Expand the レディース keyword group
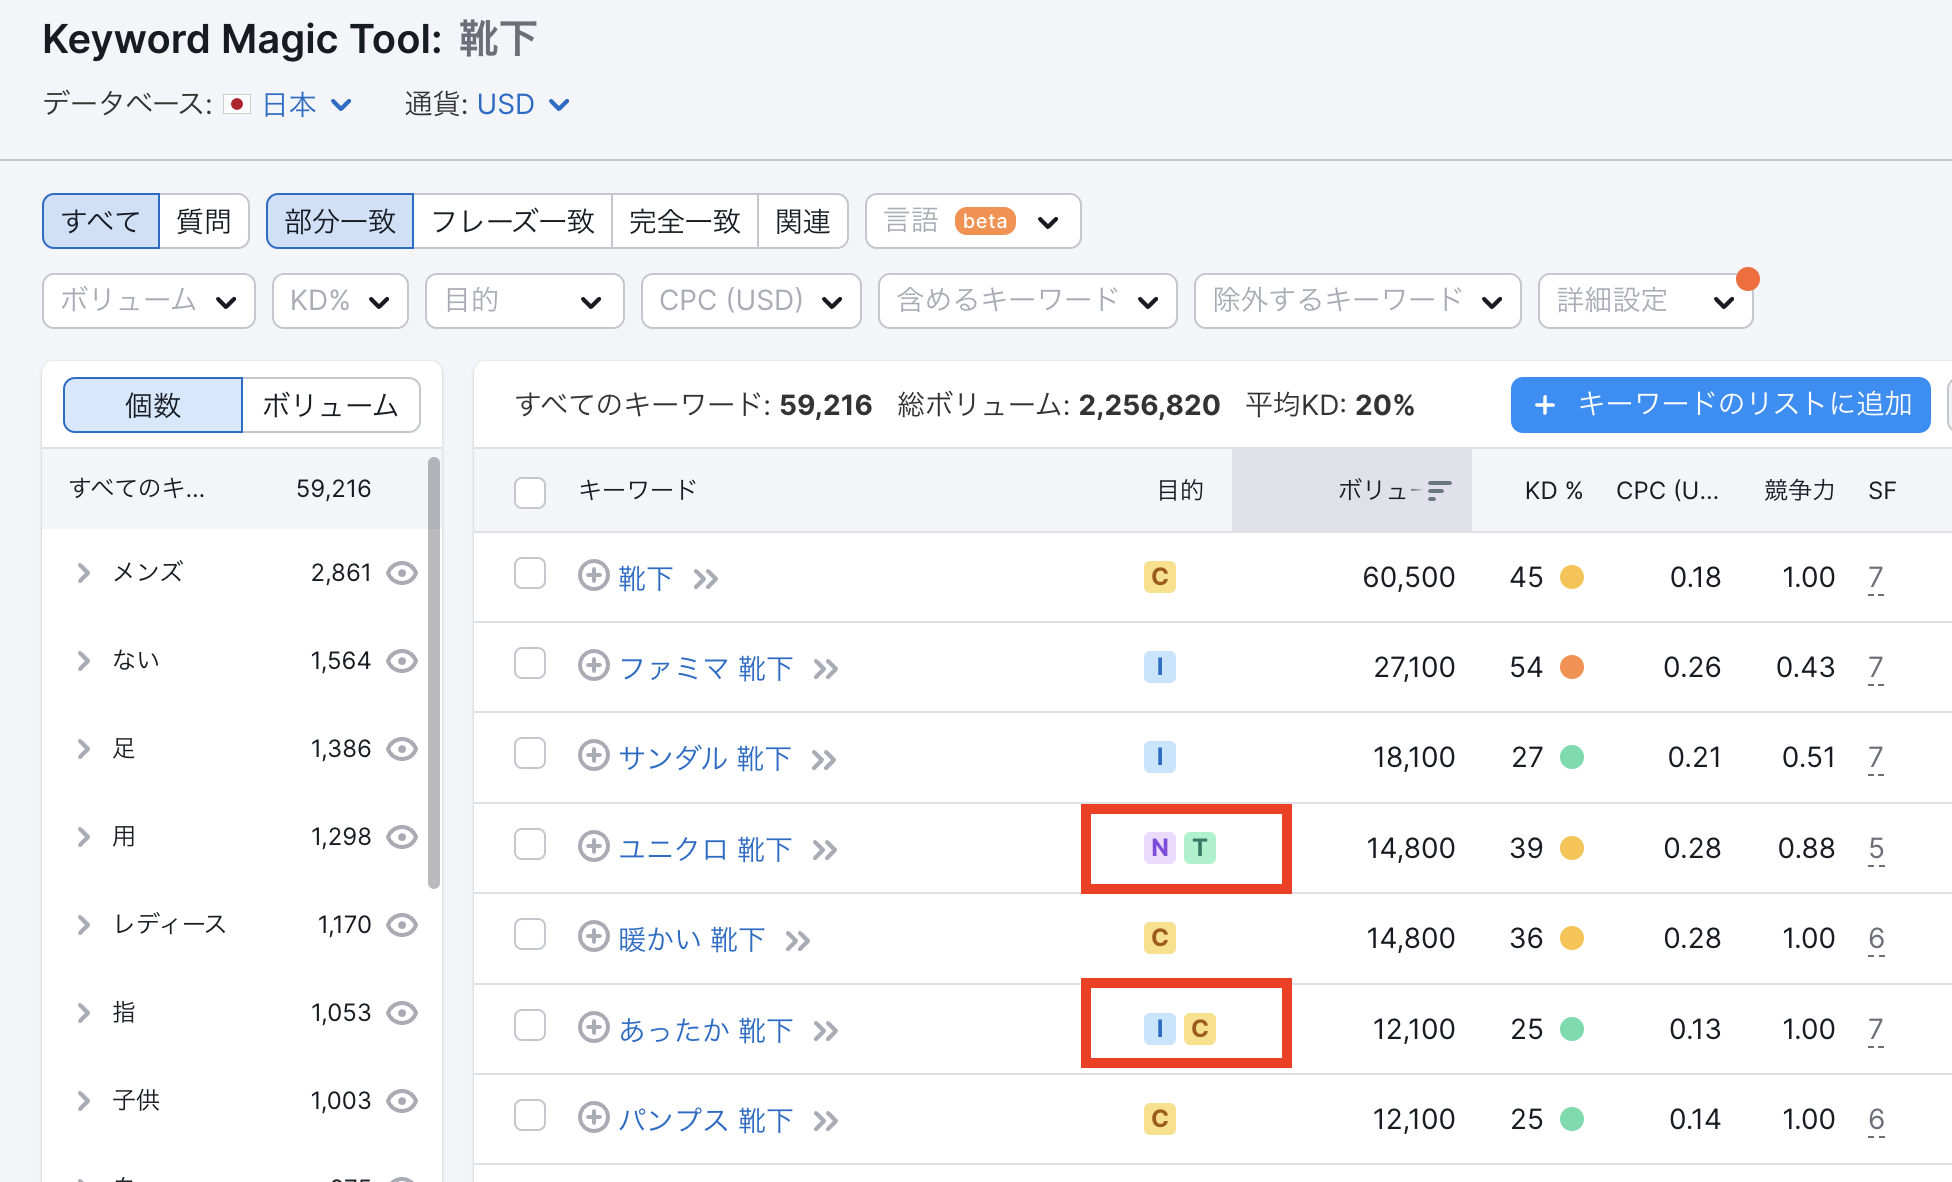1952x1182 pixels. point(84,925)
